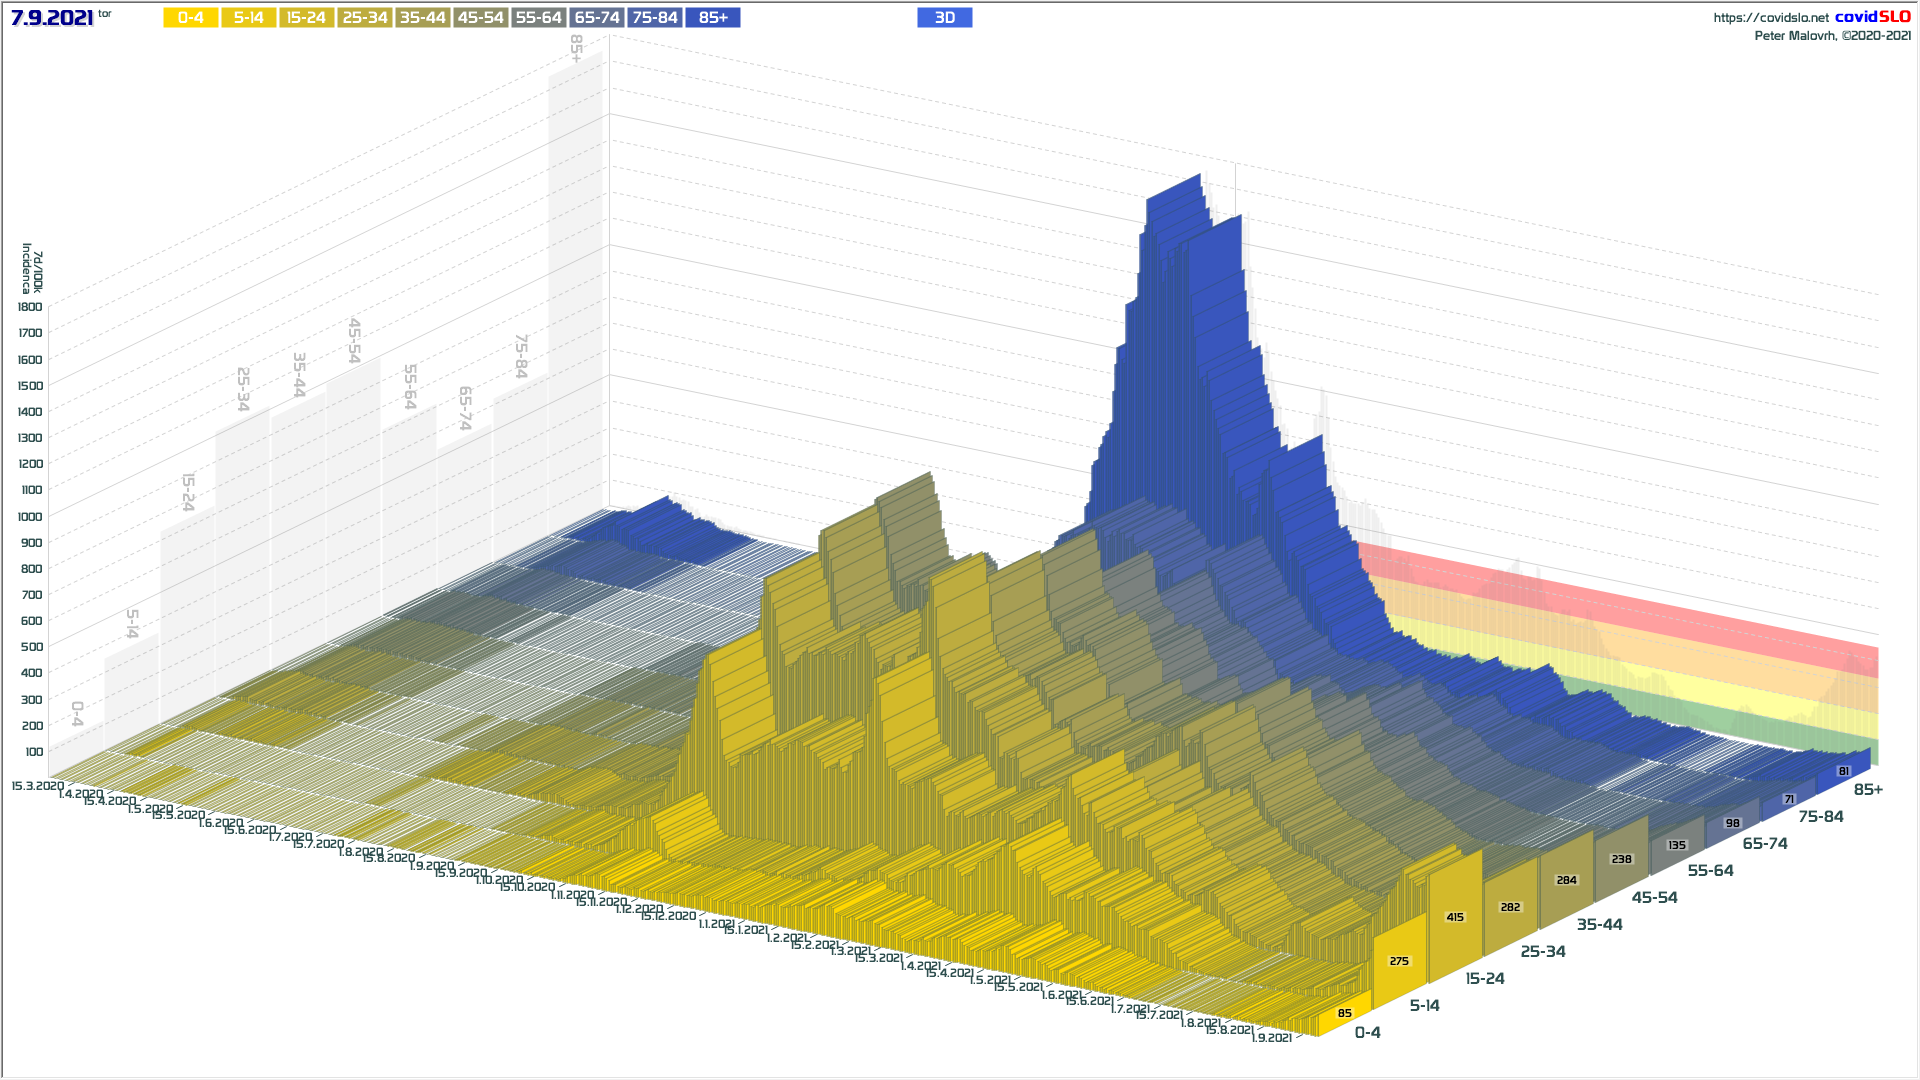1920x1080 pixels.
Task: Select the 85+ axis label at right
Action: click(x=1867, y=790)
